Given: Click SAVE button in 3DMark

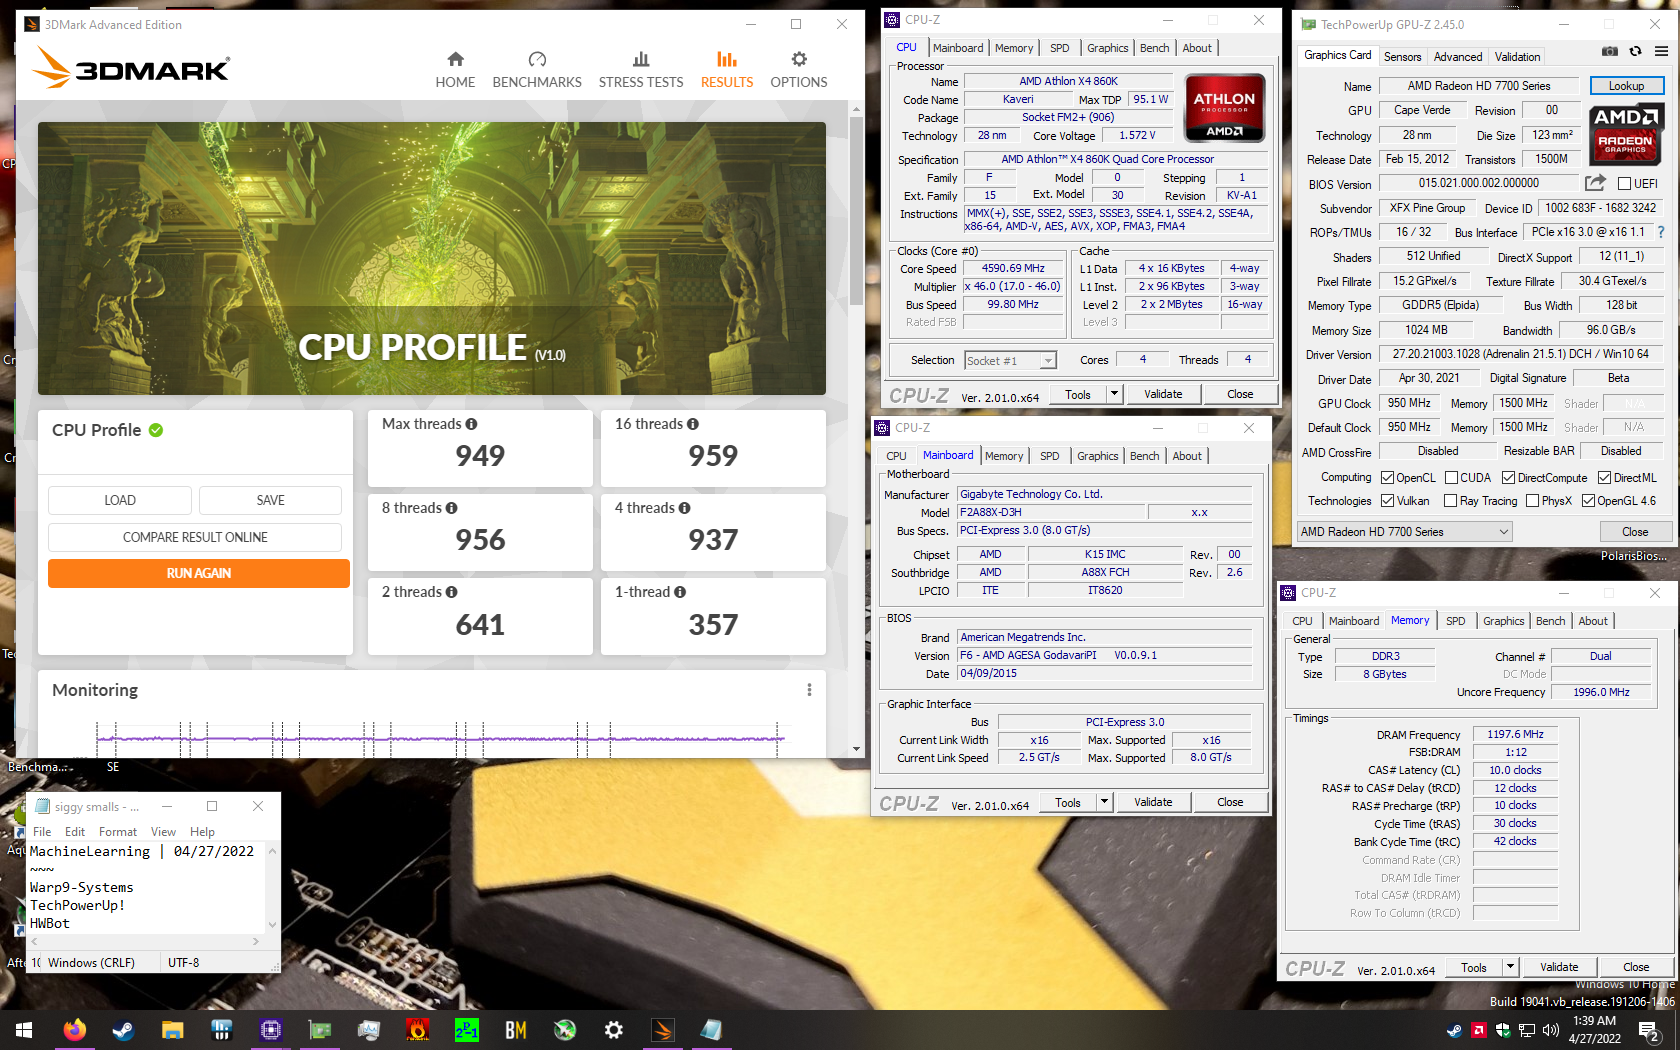Looking at the screenshot, I should pyautogui.click(x=270, y=500).
